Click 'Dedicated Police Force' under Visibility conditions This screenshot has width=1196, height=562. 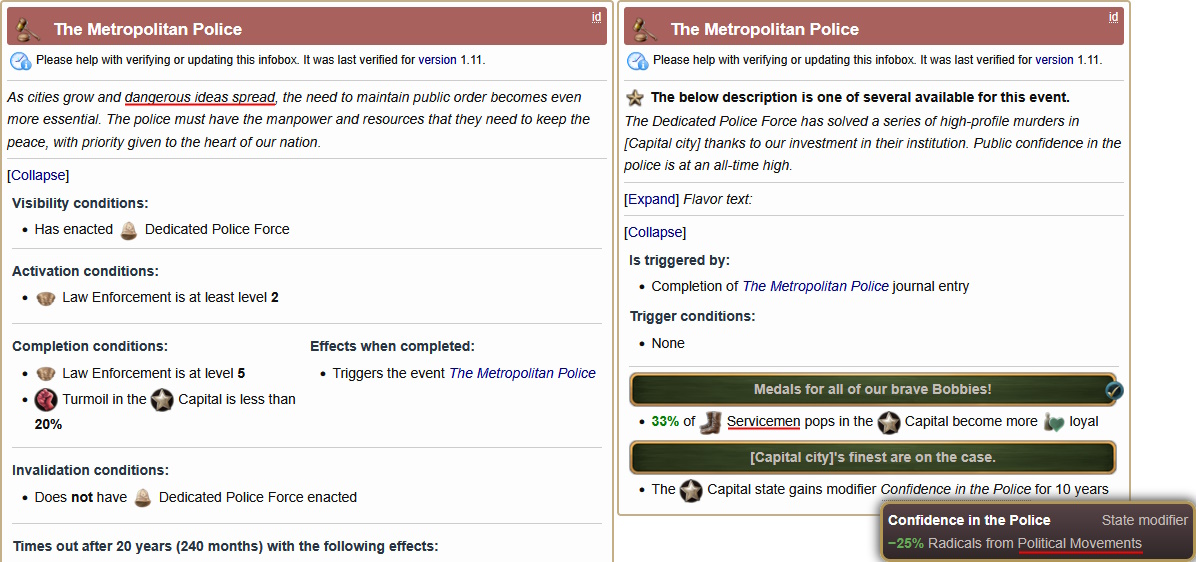pos(217,230)
